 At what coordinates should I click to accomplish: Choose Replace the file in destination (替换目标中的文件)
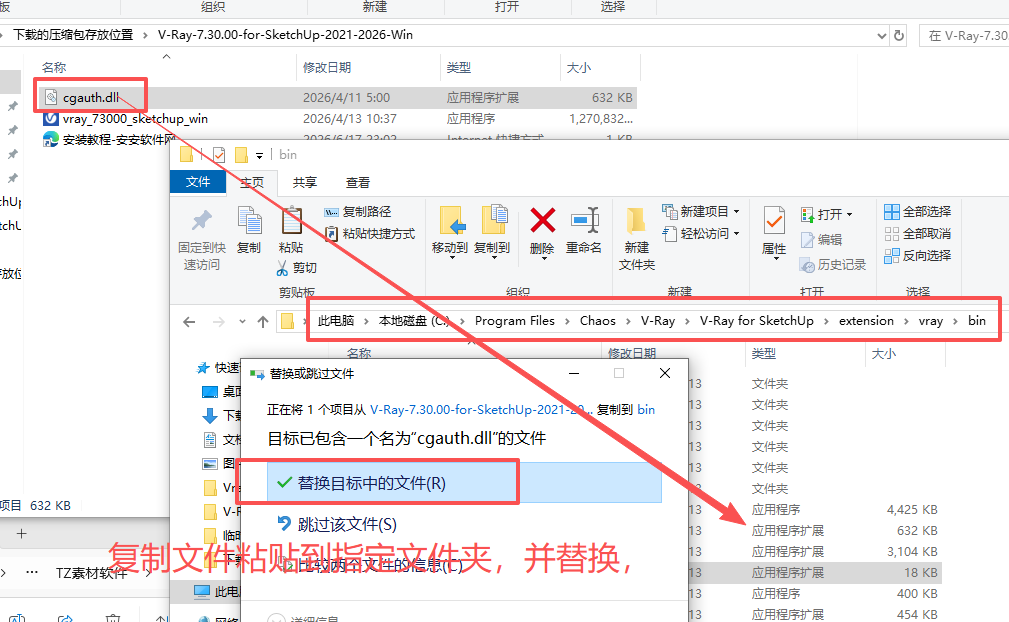[x=465, y=482]
